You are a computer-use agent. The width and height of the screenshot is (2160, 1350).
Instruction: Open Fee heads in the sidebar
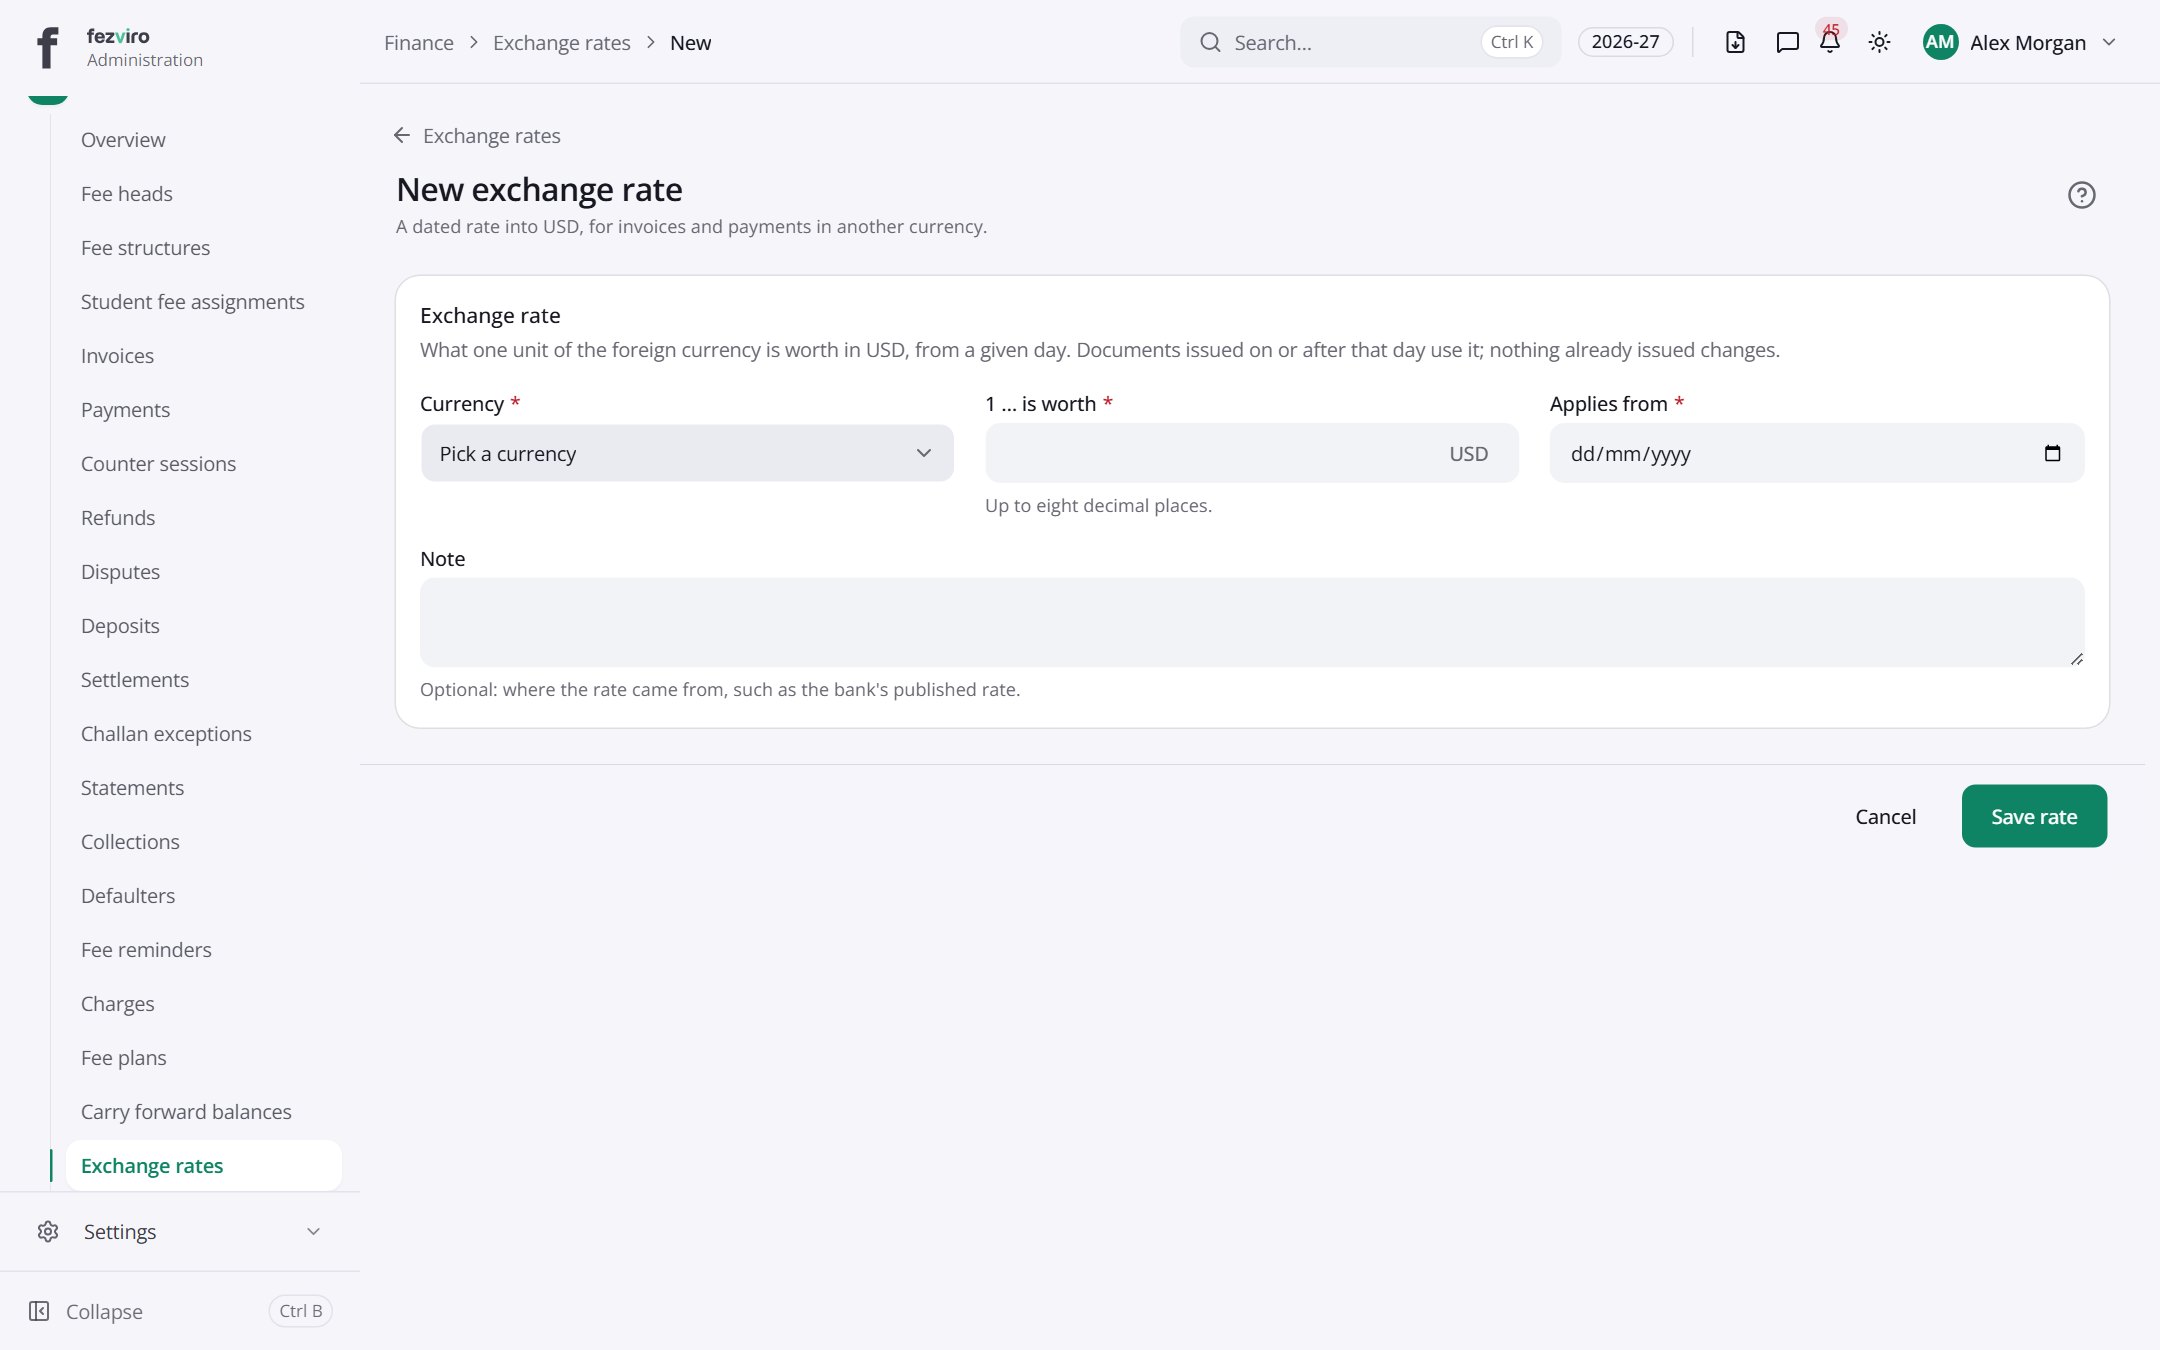pyautogui.click(x=203, y=193)
